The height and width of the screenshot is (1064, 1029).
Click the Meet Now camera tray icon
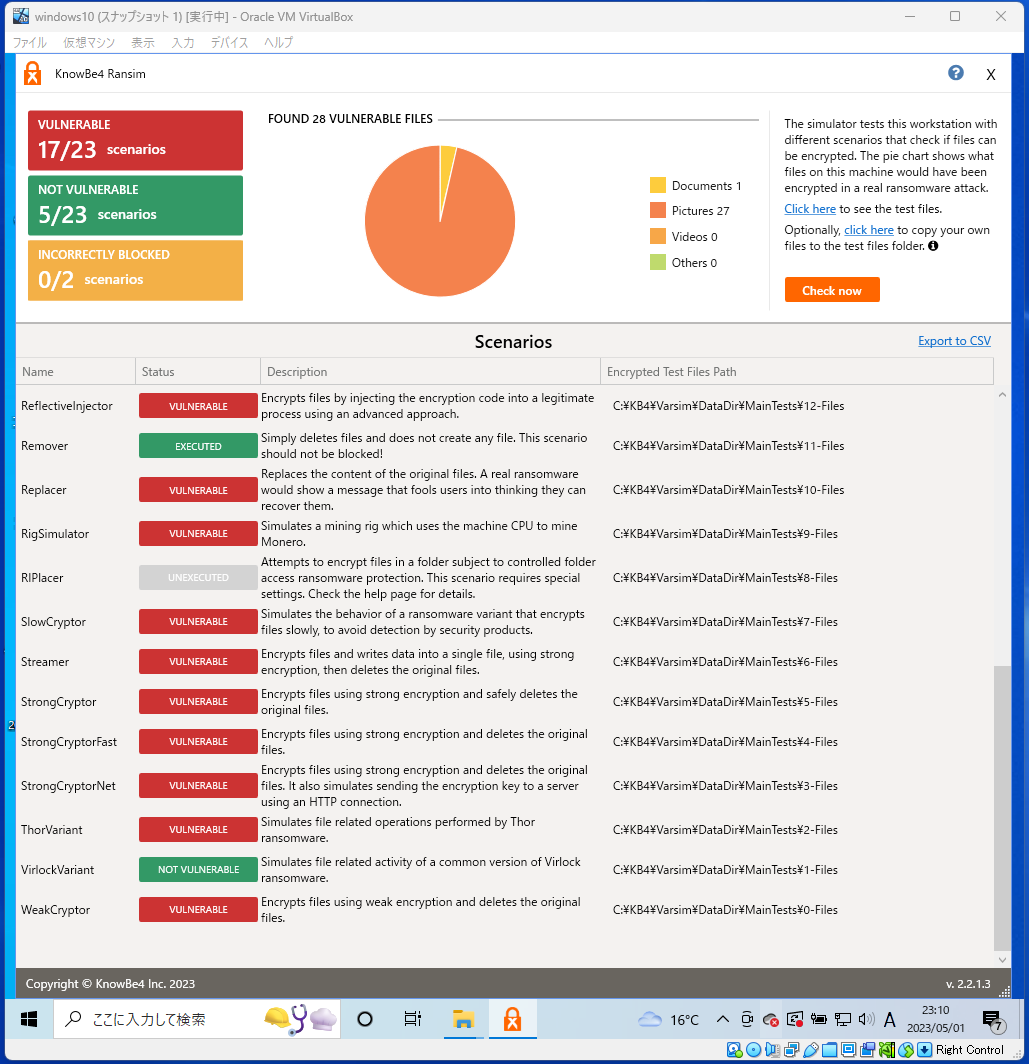pos(747,1019)
